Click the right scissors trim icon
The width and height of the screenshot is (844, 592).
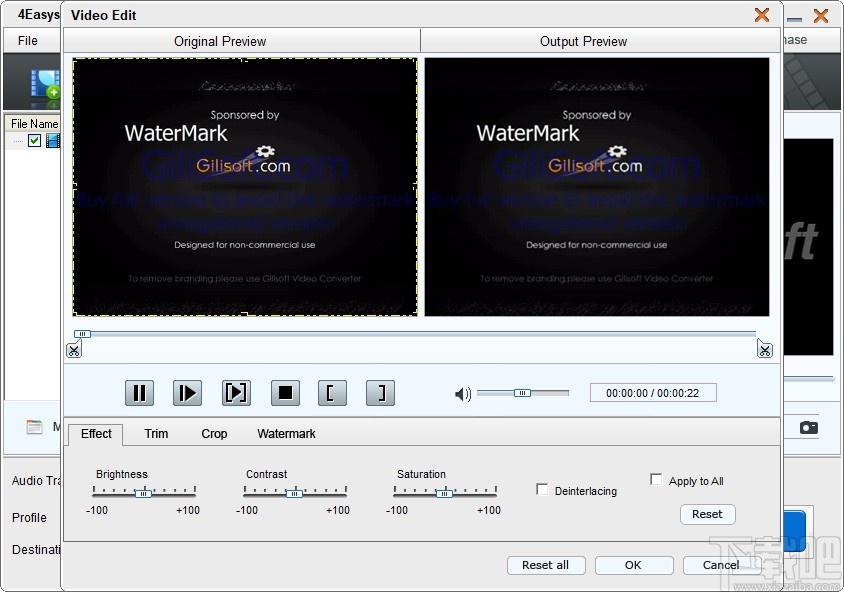click(x=765, y=349)
